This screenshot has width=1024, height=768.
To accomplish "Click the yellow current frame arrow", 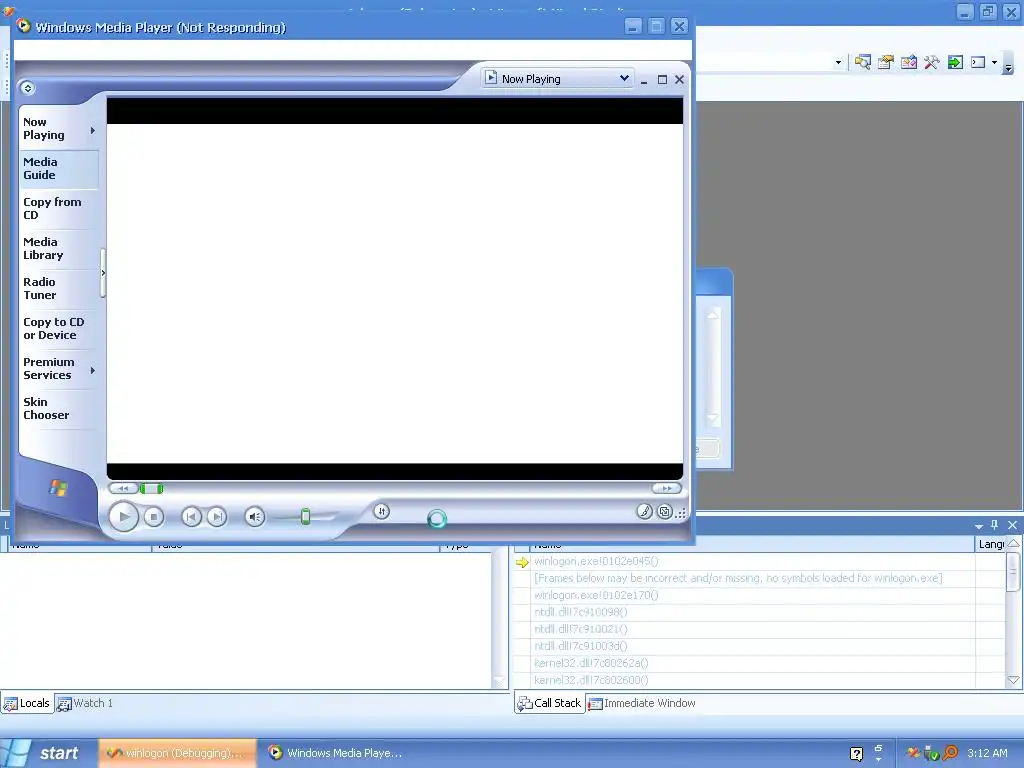I will (x=522, y=562).
